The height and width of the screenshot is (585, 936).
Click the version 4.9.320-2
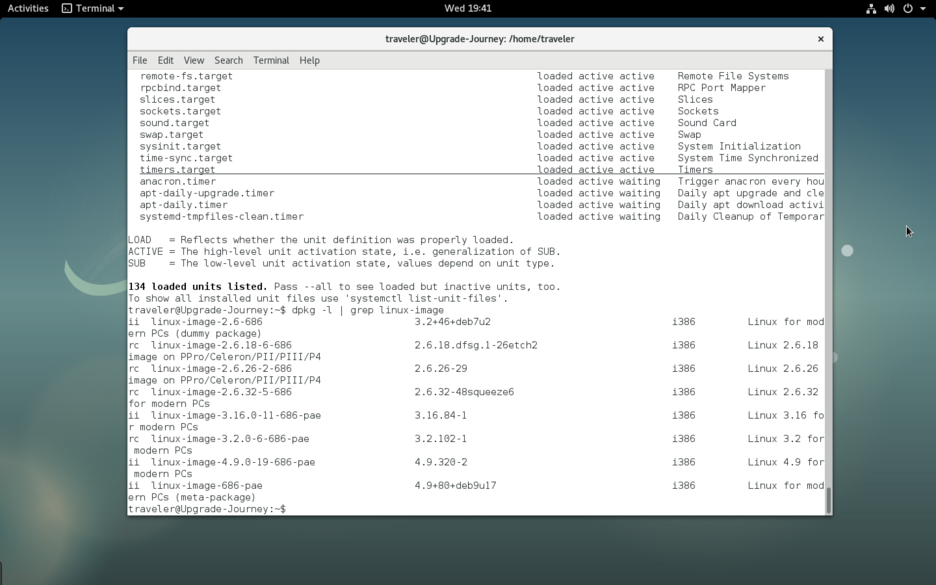441,462
